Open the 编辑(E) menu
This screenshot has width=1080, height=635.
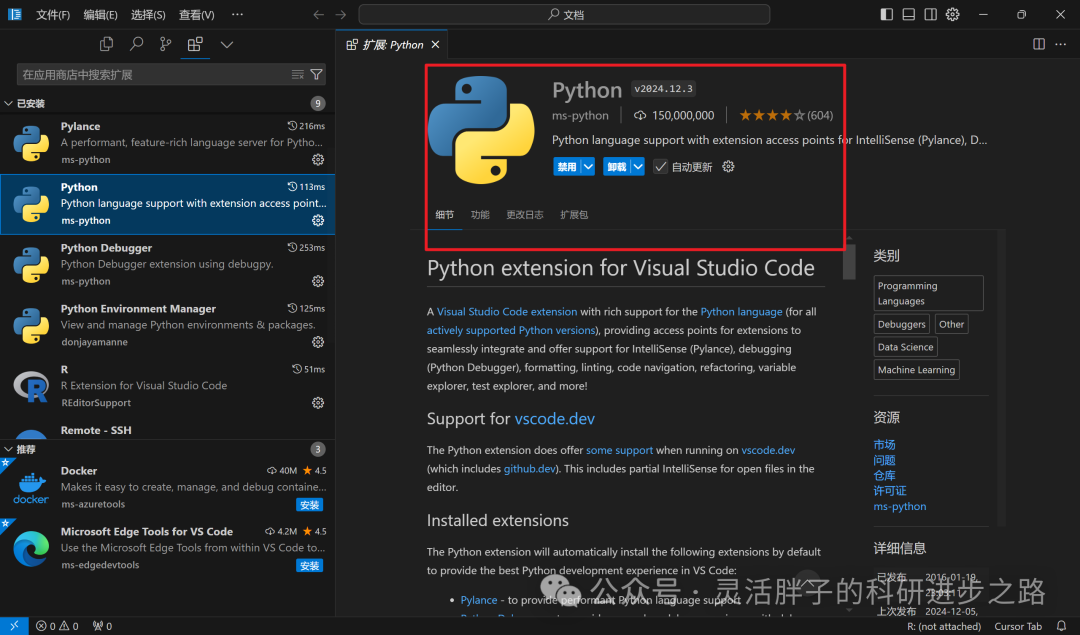tap(100, 14)
